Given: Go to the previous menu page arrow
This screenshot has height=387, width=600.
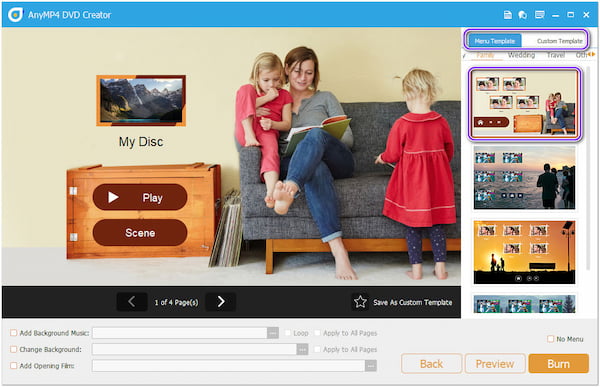Looking at the screenshot, I should [132, 302].
